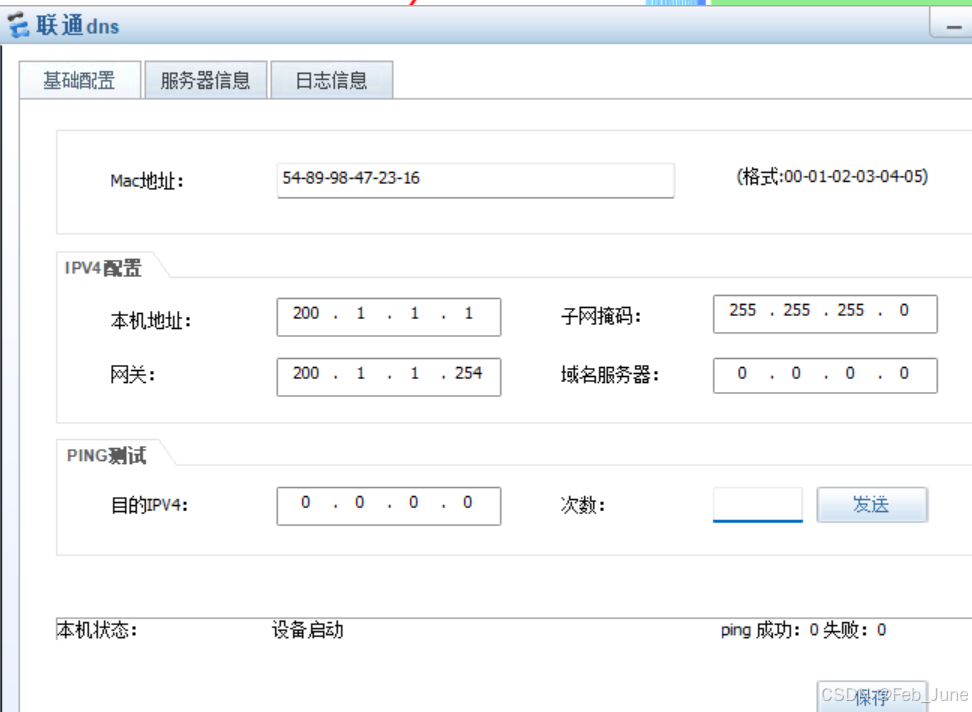The width and height of the screenshot is (972, 712).
Task: Click the 本机地址 IP field
Action: pos(389,317)
